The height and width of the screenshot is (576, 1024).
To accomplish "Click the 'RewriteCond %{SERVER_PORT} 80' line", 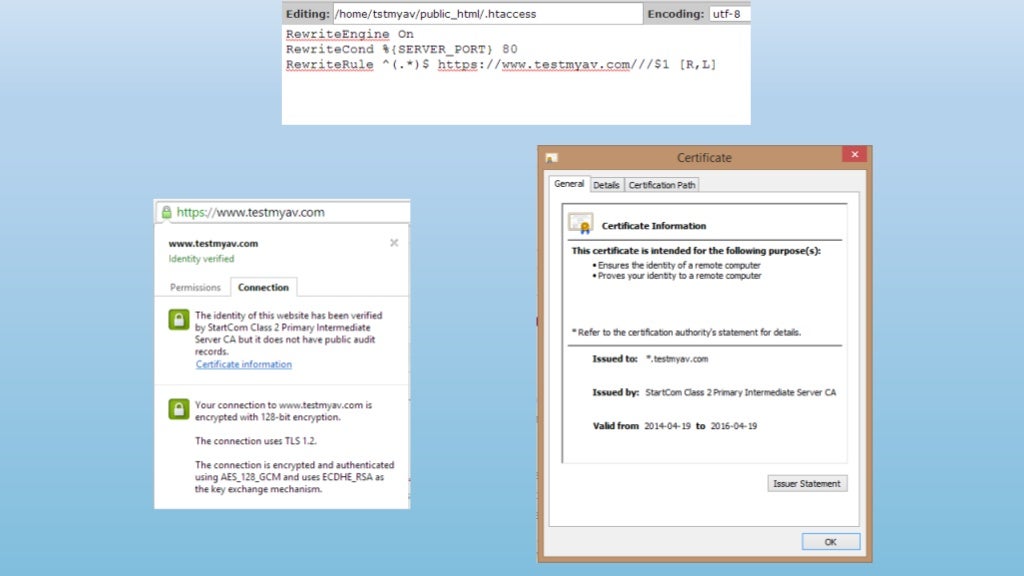I will click(x=401, y=49).
